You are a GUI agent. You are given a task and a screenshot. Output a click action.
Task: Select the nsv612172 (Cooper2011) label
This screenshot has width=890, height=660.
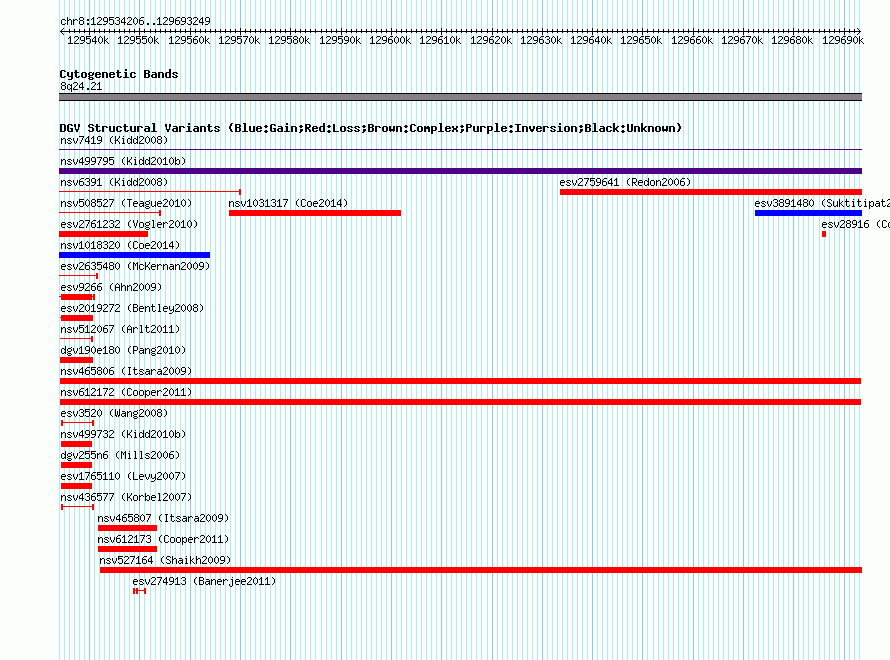(x=126, y=392)
